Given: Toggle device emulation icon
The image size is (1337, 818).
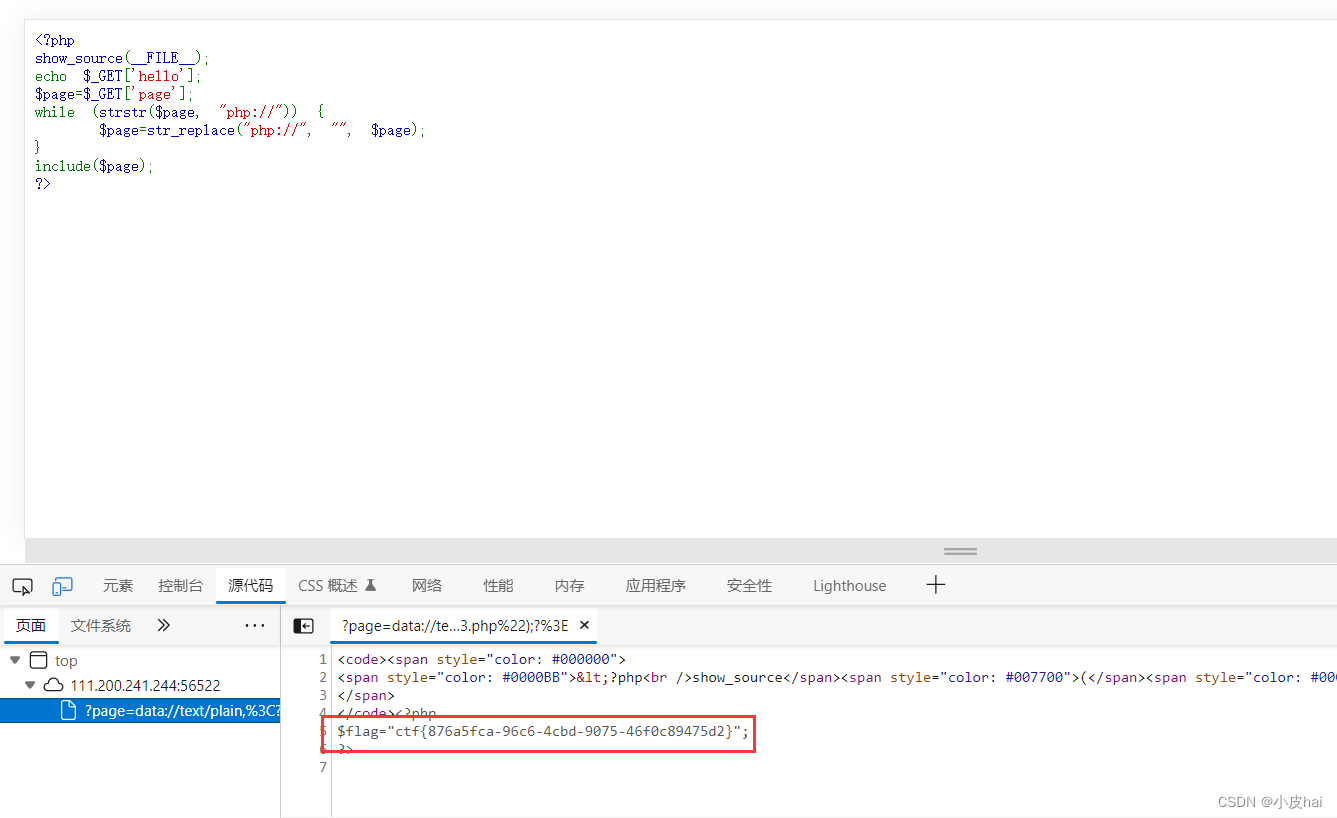Looking at the screenshot, I should [63, 586].
